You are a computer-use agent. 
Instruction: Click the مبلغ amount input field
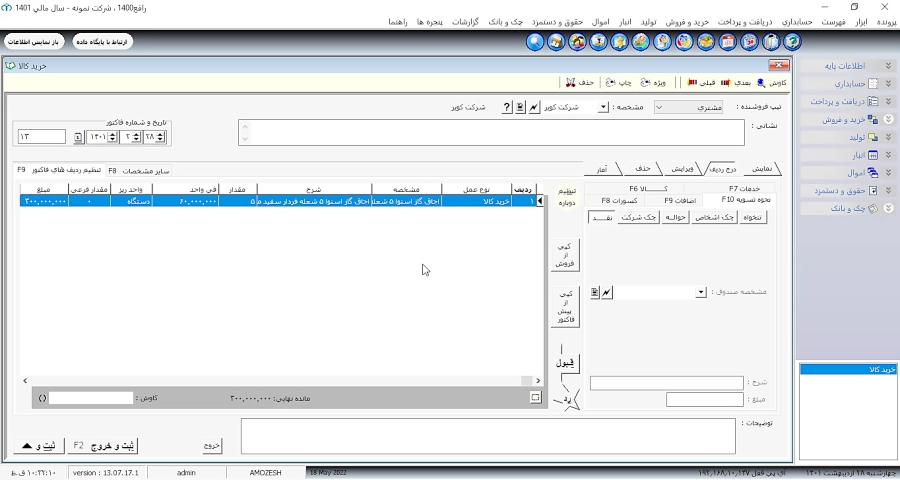point(705,400)
